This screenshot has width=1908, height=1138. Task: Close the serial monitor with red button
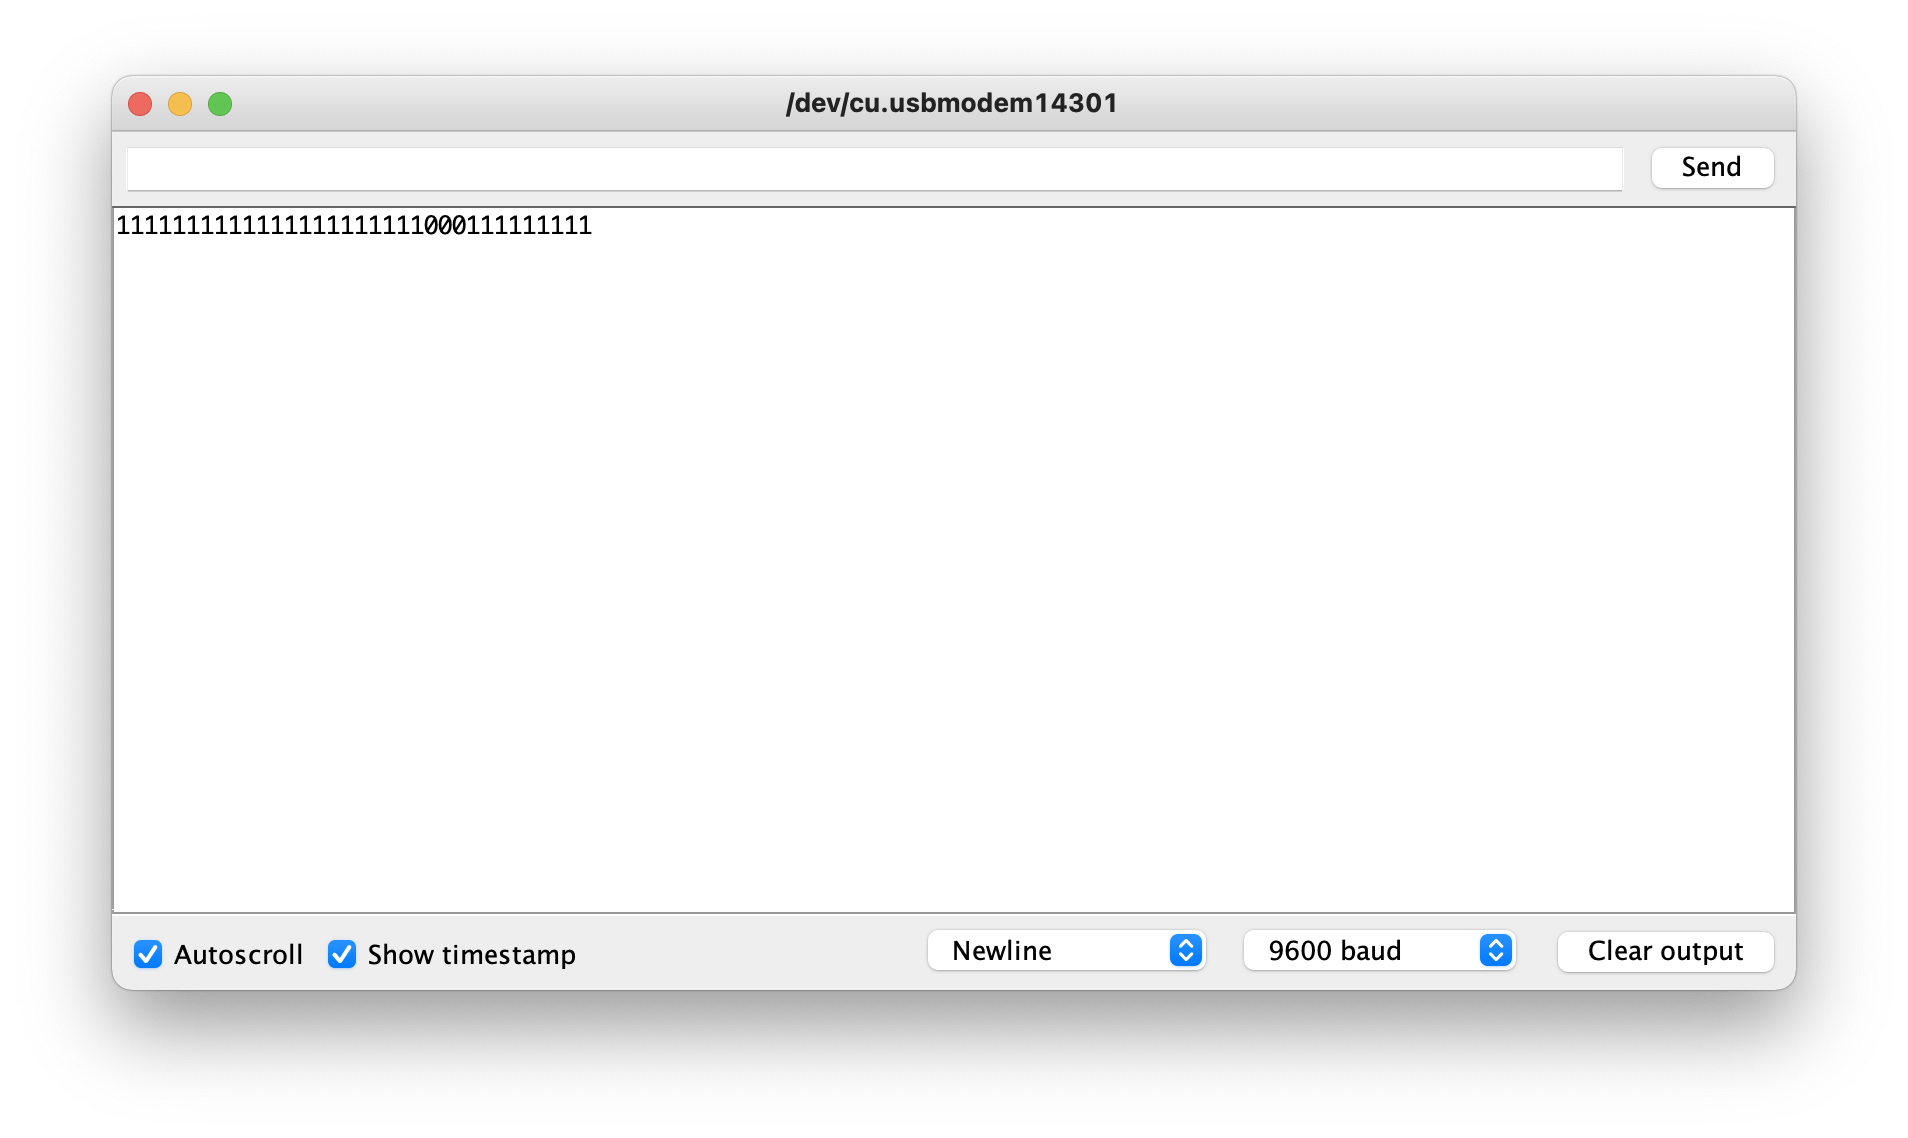[x=140, y=104]
